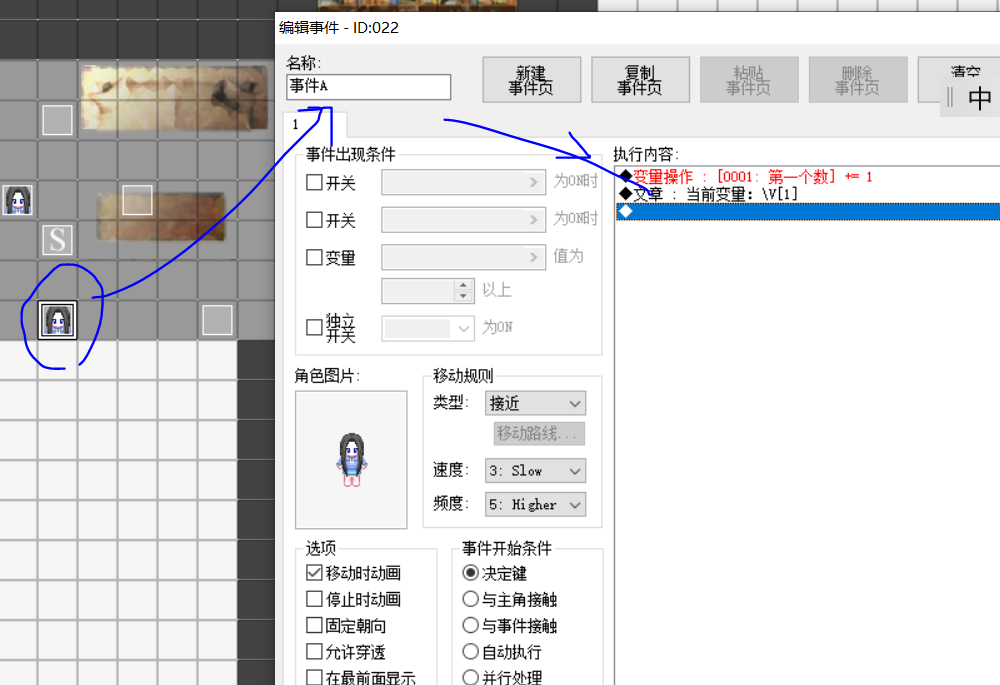The height and width of the screenshot is (685, 1000).
Task: Click the 事件A name input field
Action: coord(369,87)
